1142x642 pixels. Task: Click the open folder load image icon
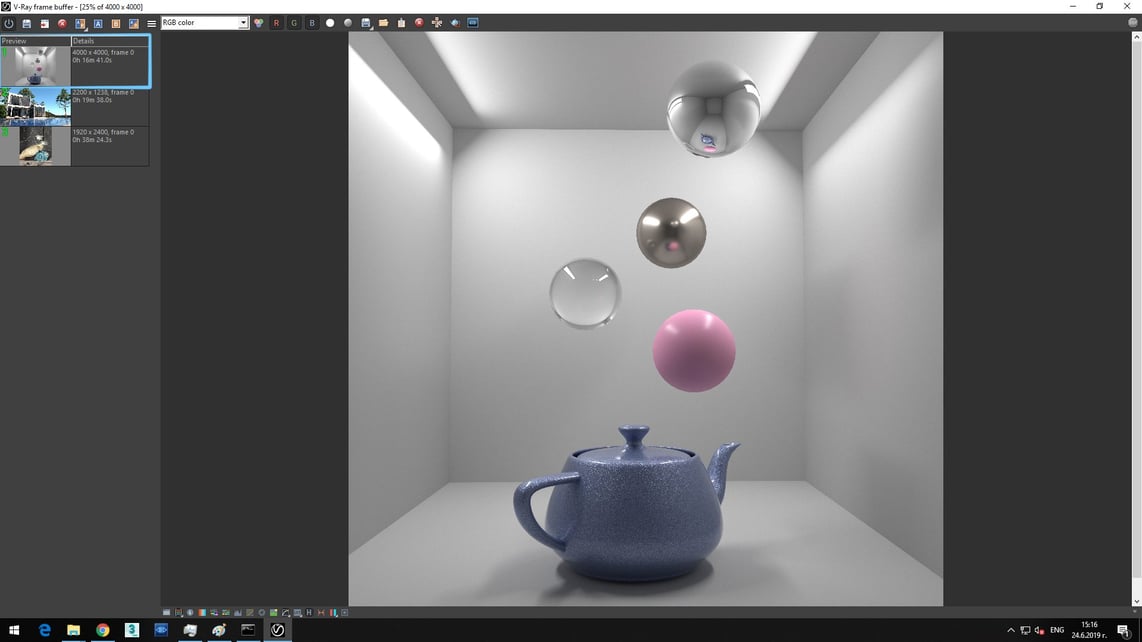(x=383, y=23)
